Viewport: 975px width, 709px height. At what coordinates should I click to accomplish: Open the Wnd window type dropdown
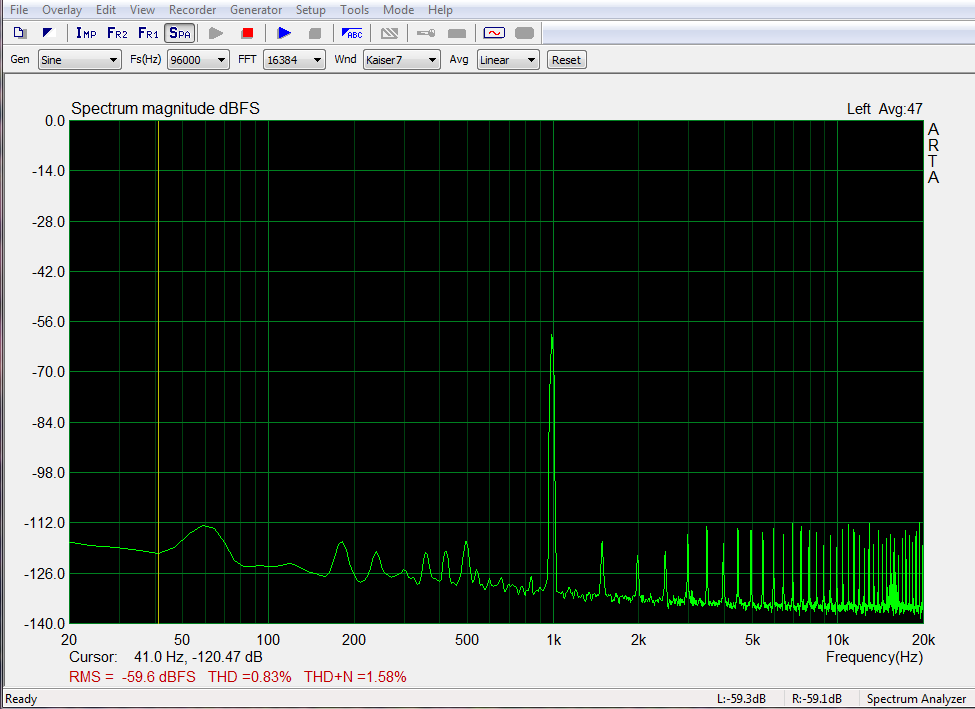(402, 60)
